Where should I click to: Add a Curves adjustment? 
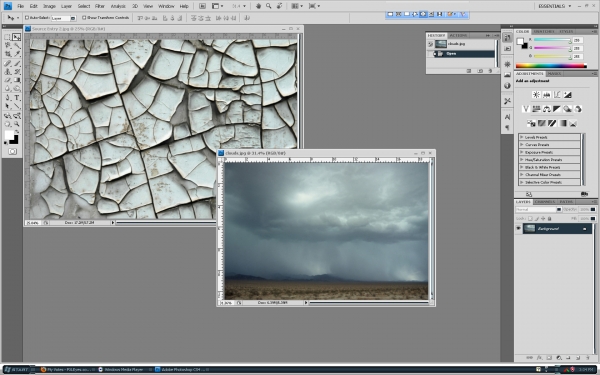click(557, 95)
